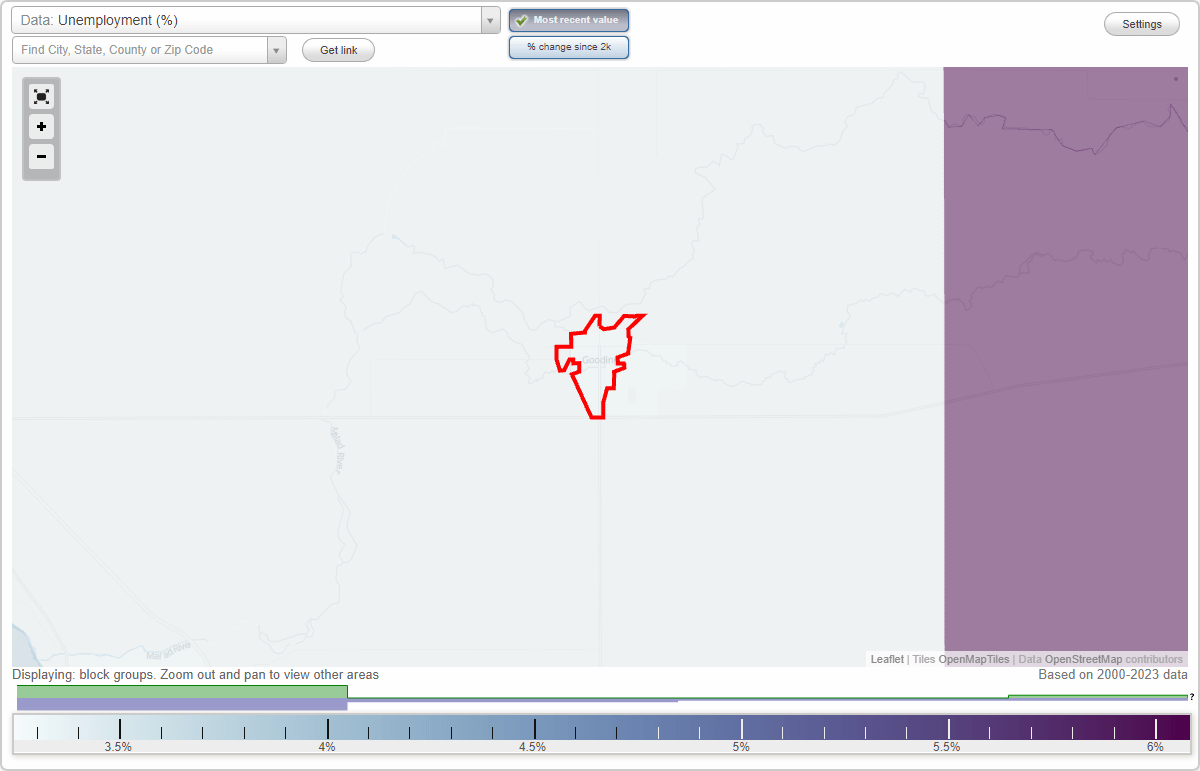Zoom out using the minus icon
Viewport: 1200px width, 771px height.
[x=41, y=157]
